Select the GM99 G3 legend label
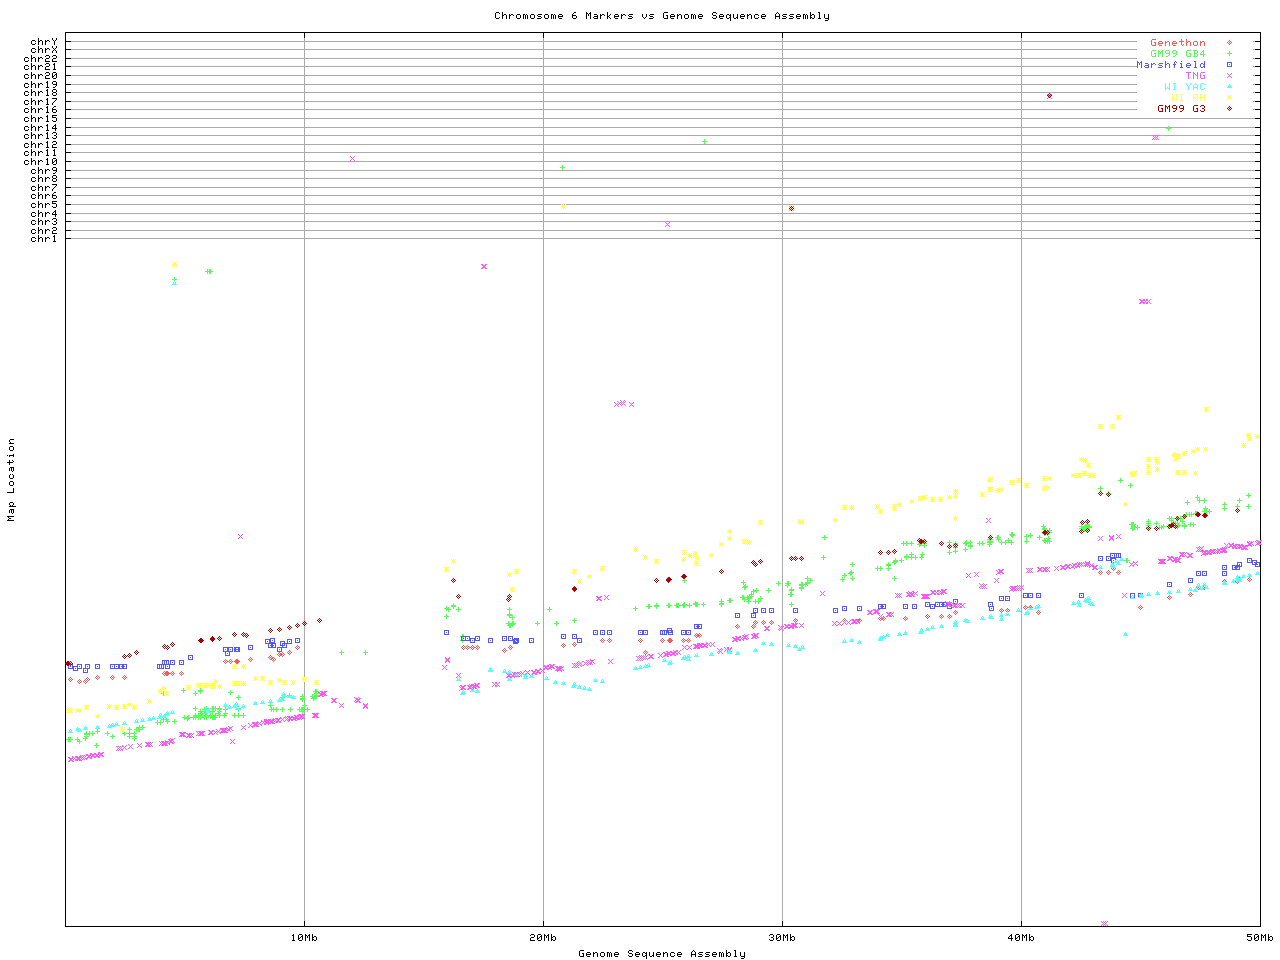1280x960 pixels. click(x=1181, y=108)
